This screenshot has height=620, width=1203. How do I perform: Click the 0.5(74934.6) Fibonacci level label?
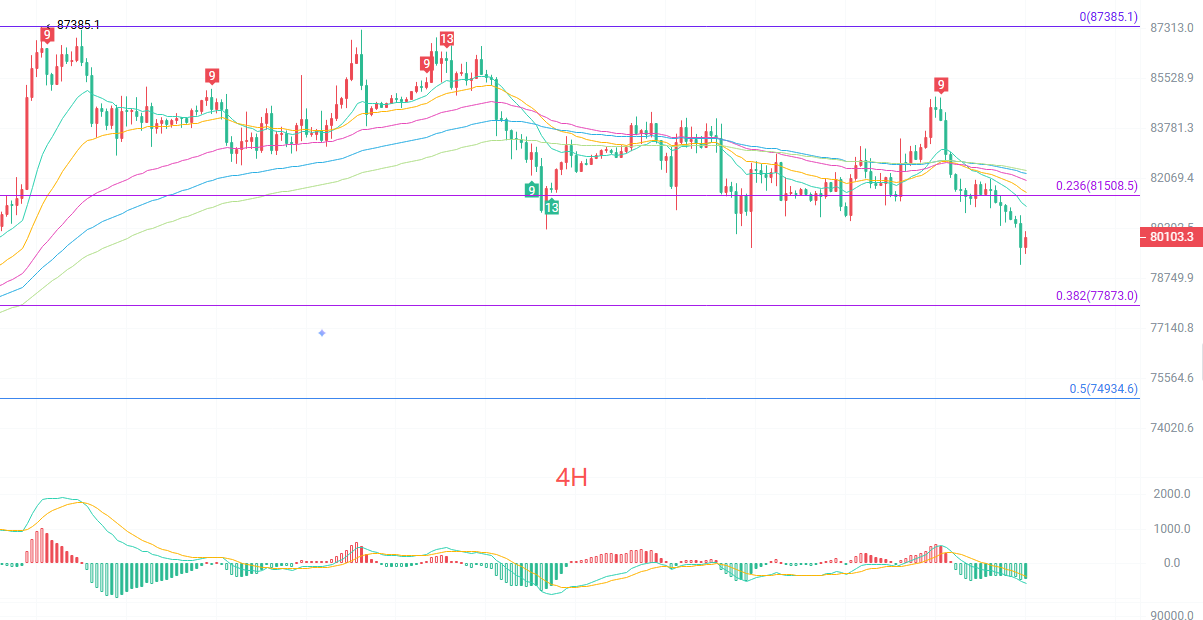click(x=1104, y=389)
